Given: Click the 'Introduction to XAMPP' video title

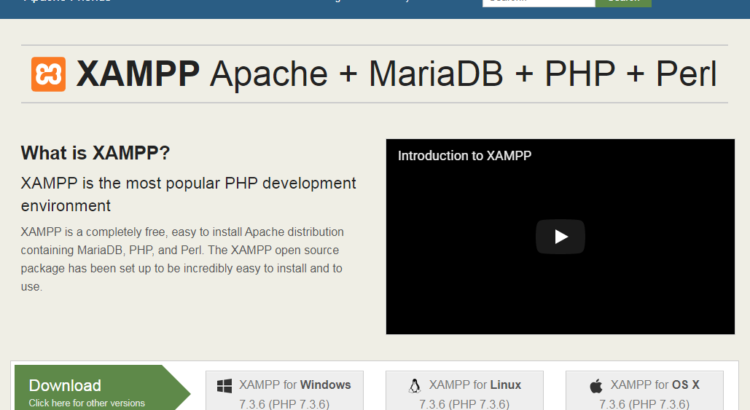Looking at the screenshot, I should [465, 156].
